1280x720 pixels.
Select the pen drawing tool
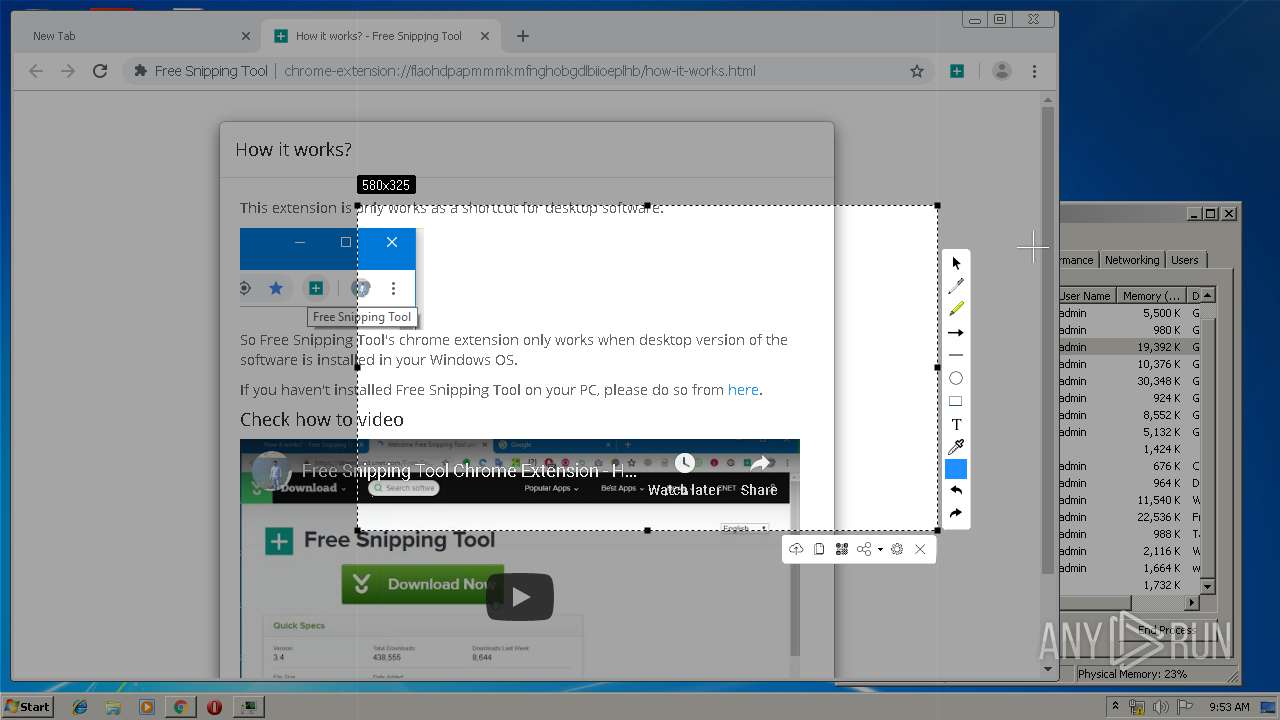pos(956,286)
